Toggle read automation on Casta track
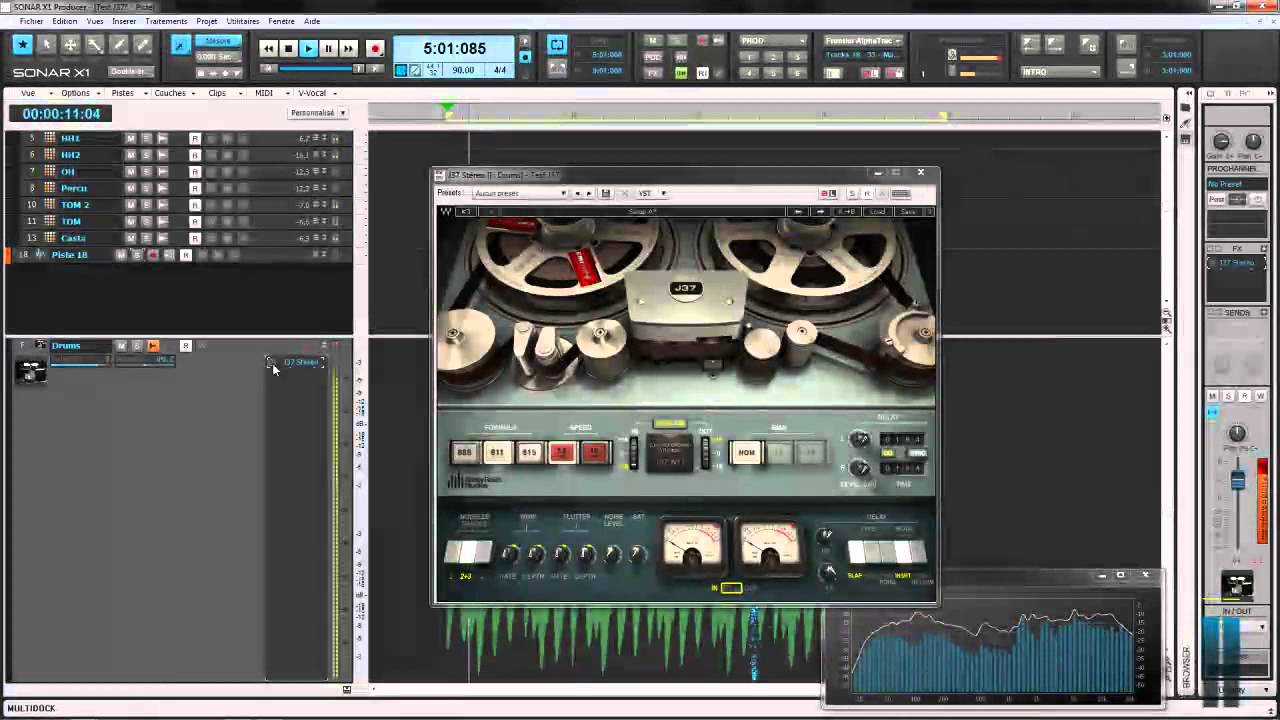Image resolution: width=1280 pixels, height=720 pixels. click(x=195, y=238)
